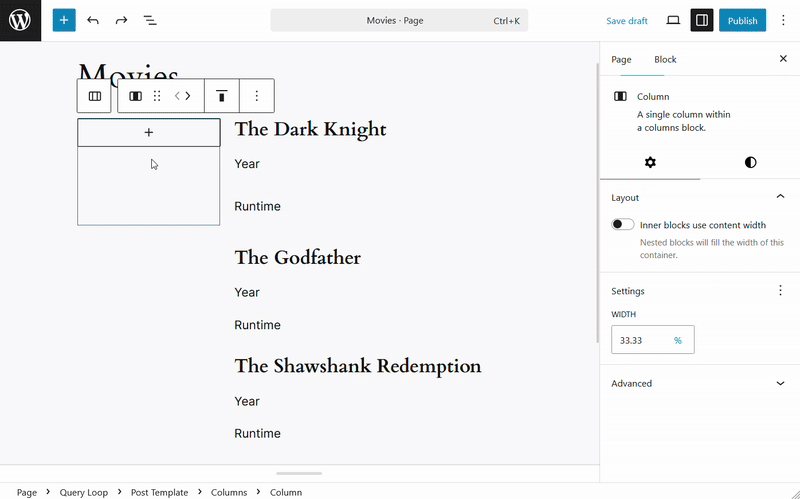The height and width of the screenshot is (499, 800).
Task: Change vertical alignment in the block toolbar
Action: pos(221,96)
